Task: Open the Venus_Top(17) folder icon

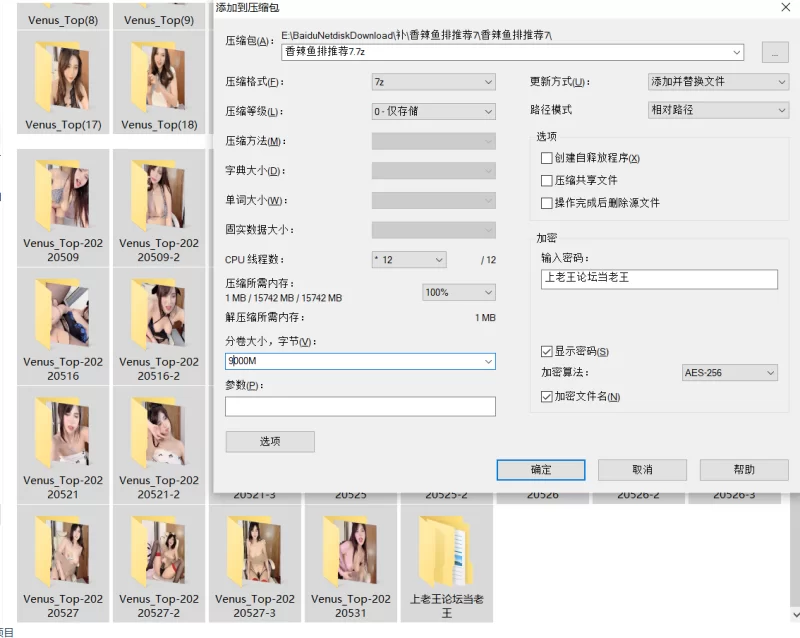Action: [x=63, y=77]
